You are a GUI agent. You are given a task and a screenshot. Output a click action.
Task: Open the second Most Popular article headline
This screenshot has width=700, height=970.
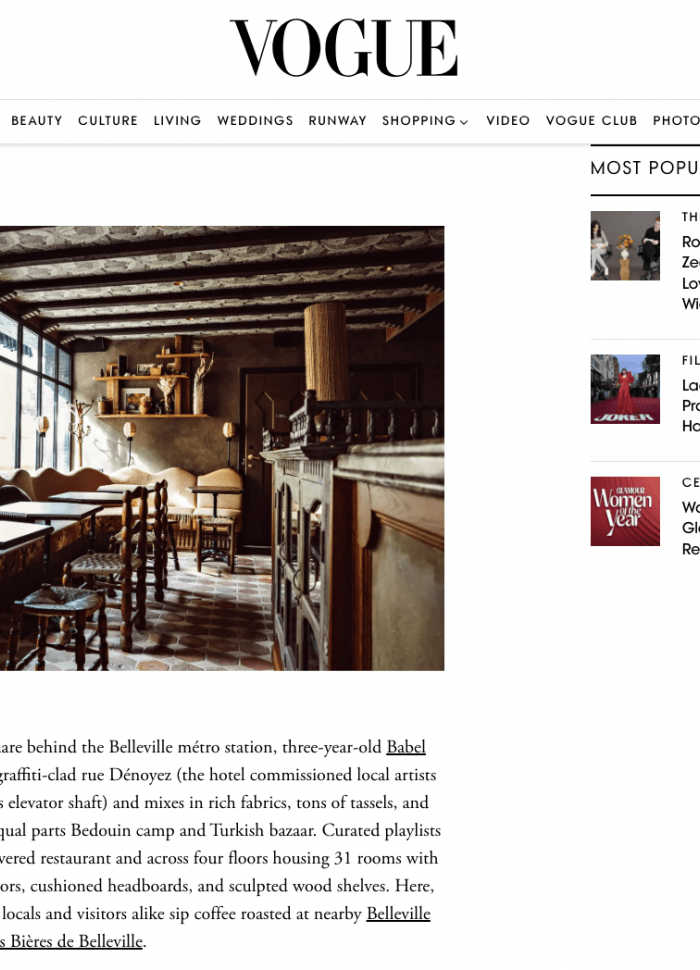coord(691,405)
